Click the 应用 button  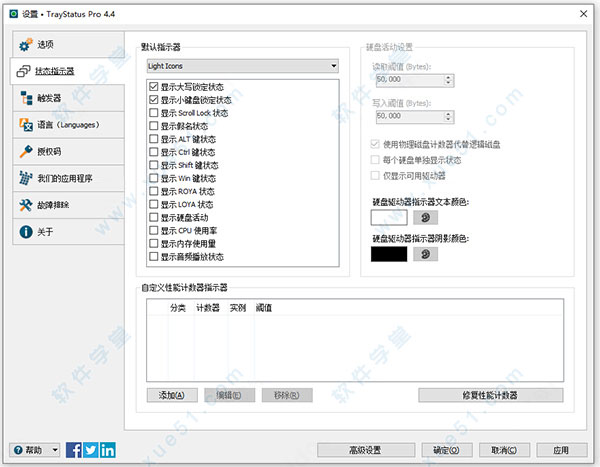tap(562, 450)
